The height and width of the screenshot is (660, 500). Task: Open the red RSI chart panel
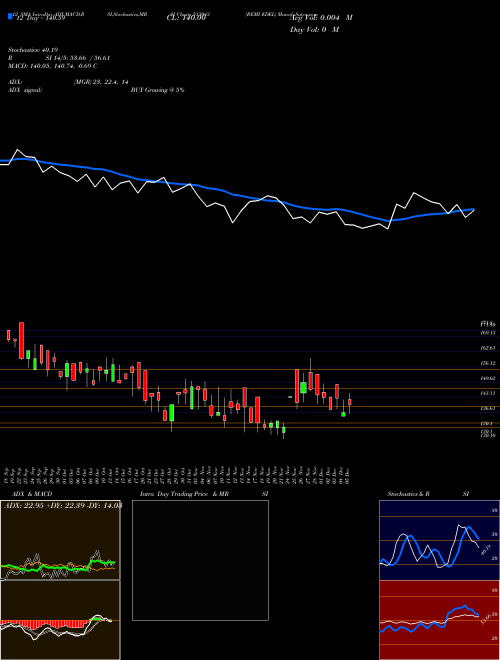[439, 620]
